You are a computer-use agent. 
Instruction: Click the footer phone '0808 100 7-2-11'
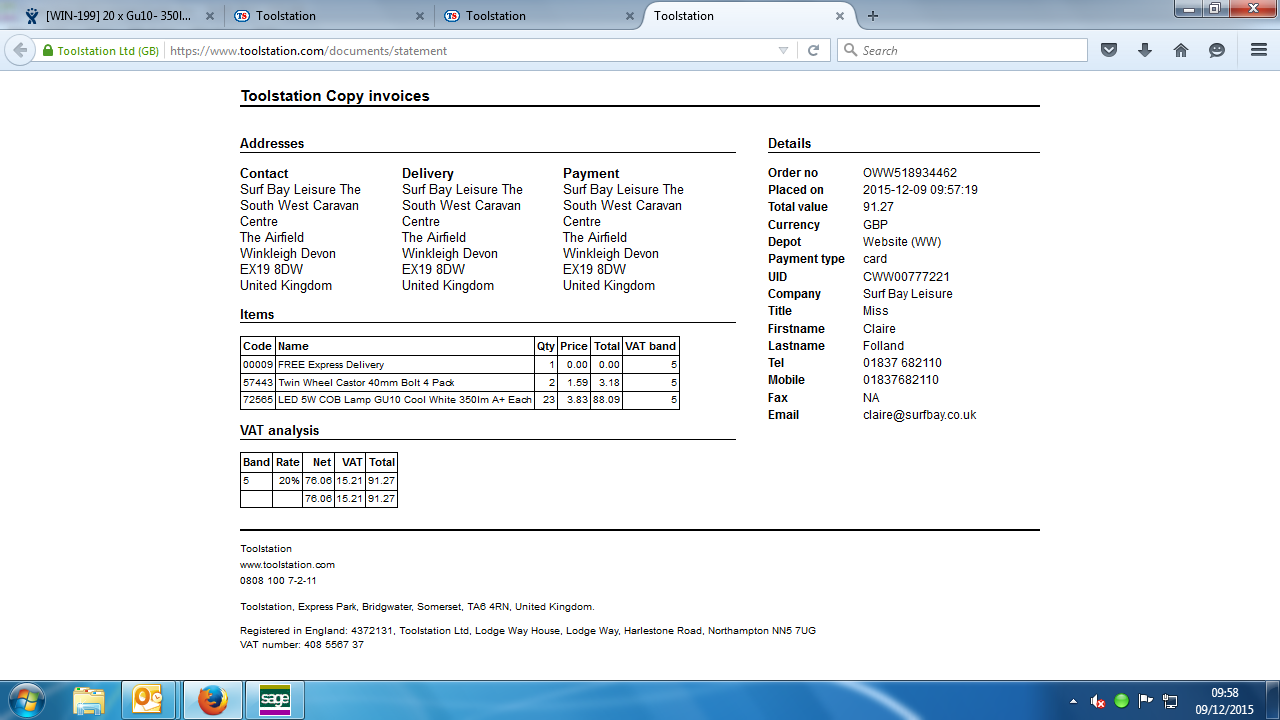[x=278, y=581]
